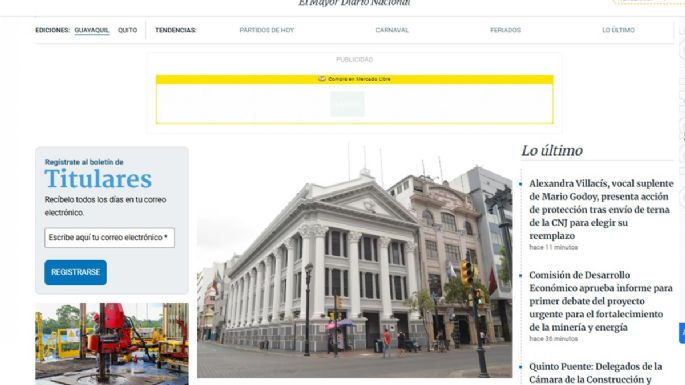The width and height of the screenshot is (685, 385).
Task: Select the Guayaquil edition
Action: (x=92, y=30)
